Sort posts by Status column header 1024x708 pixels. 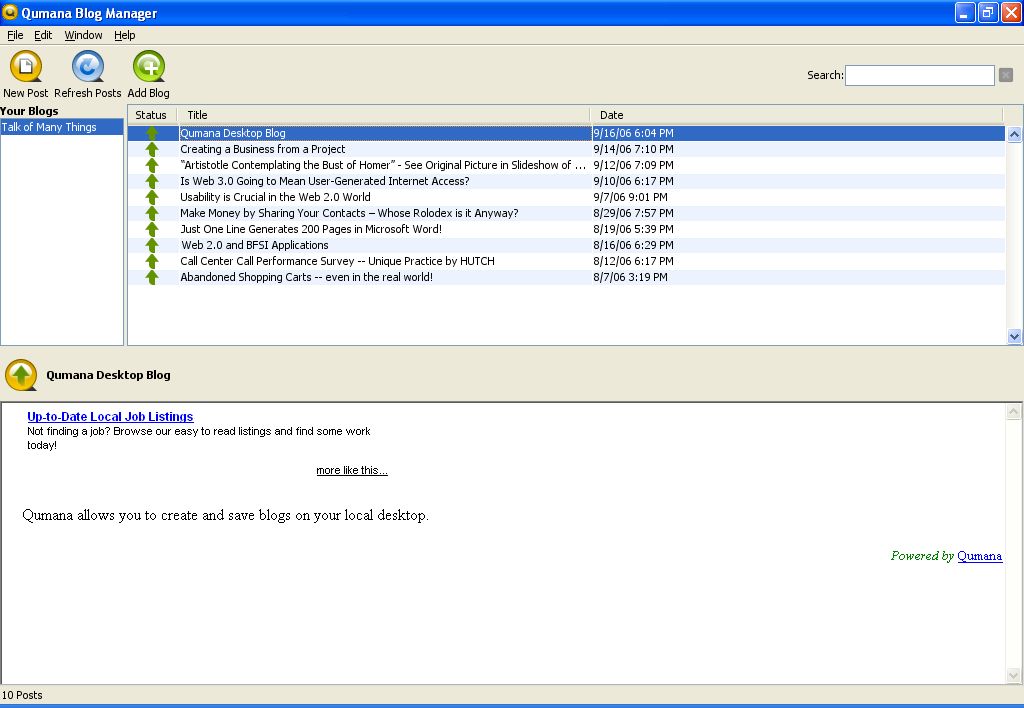tap(151, 115)
